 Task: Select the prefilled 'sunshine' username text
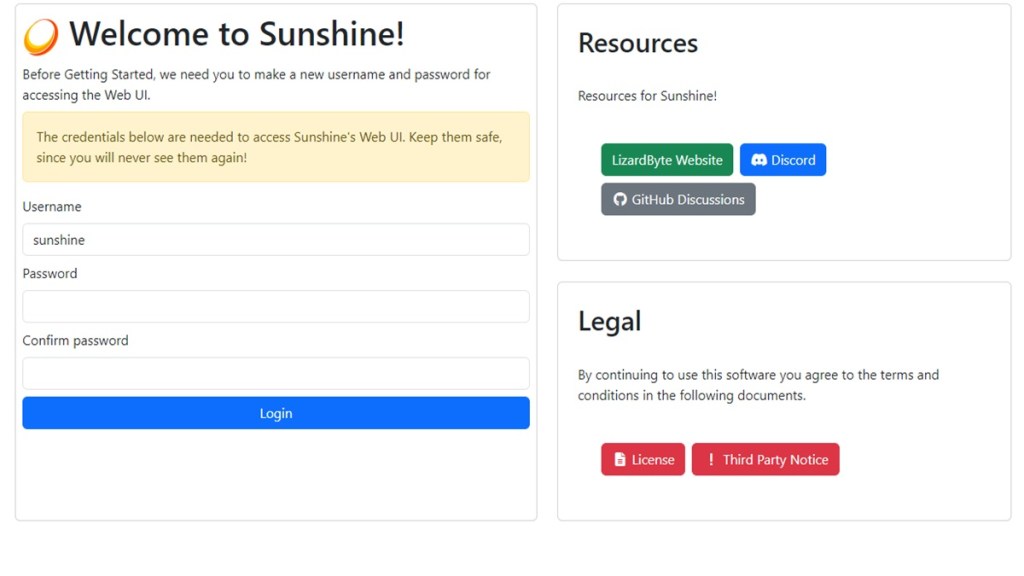pos(58,239)
